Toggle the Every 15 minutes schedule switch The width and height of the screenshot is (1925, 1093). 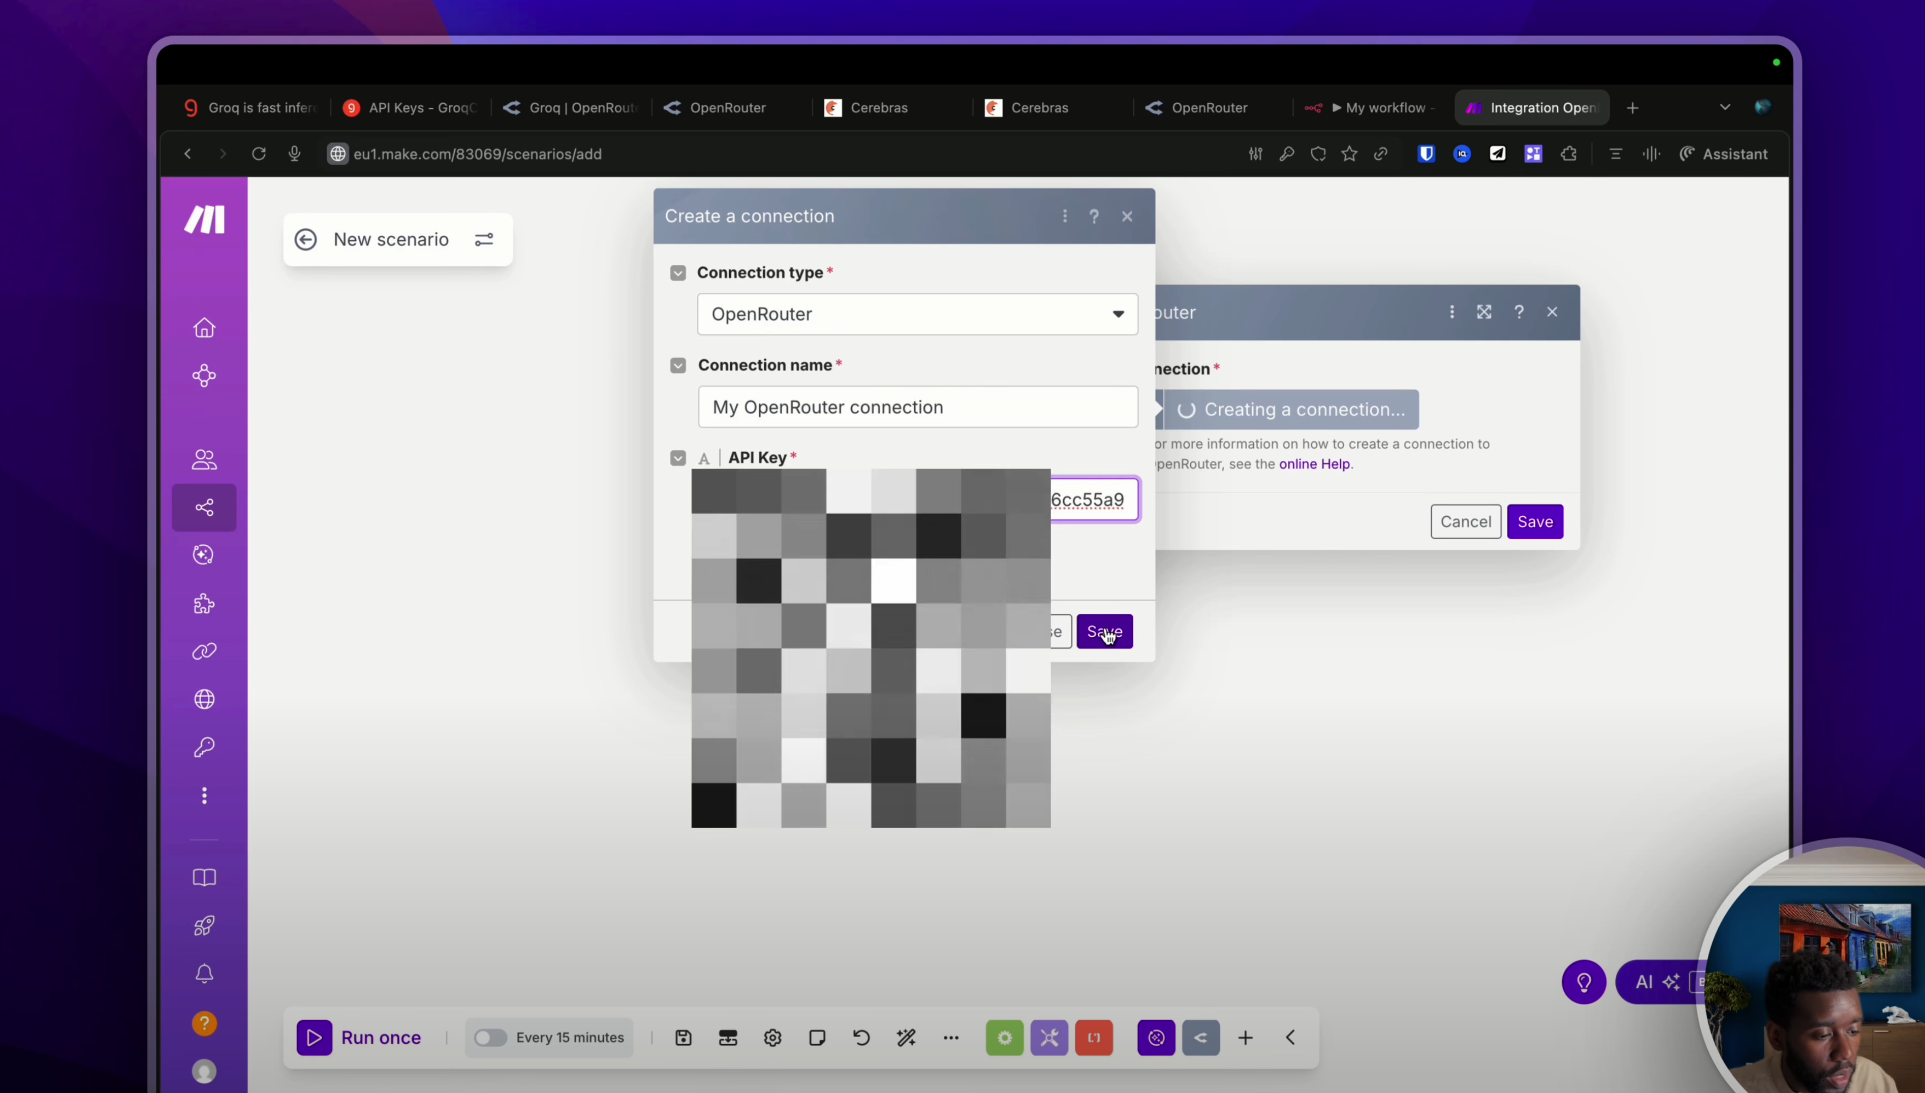[x=490, y=1038]
